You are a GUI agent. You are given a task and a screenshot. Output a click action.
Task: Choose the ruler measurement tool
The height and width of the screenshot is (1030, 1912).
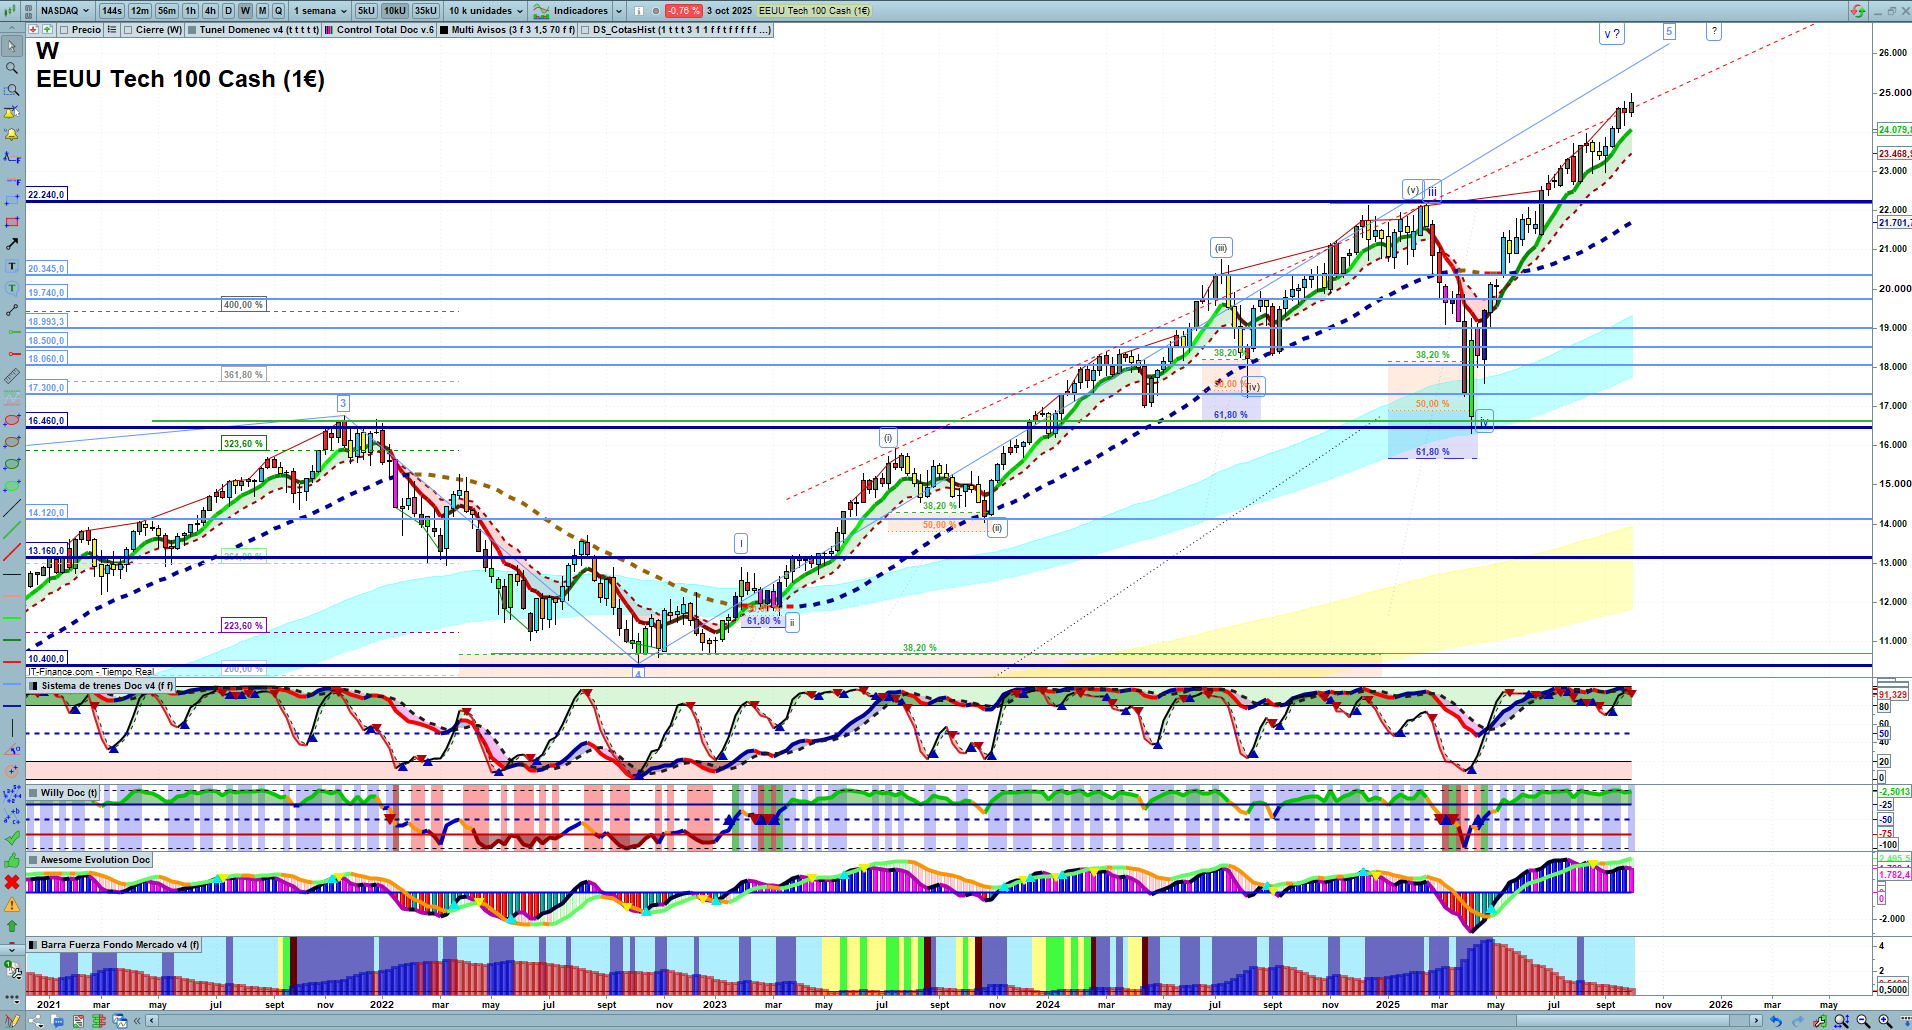point(12,376)
